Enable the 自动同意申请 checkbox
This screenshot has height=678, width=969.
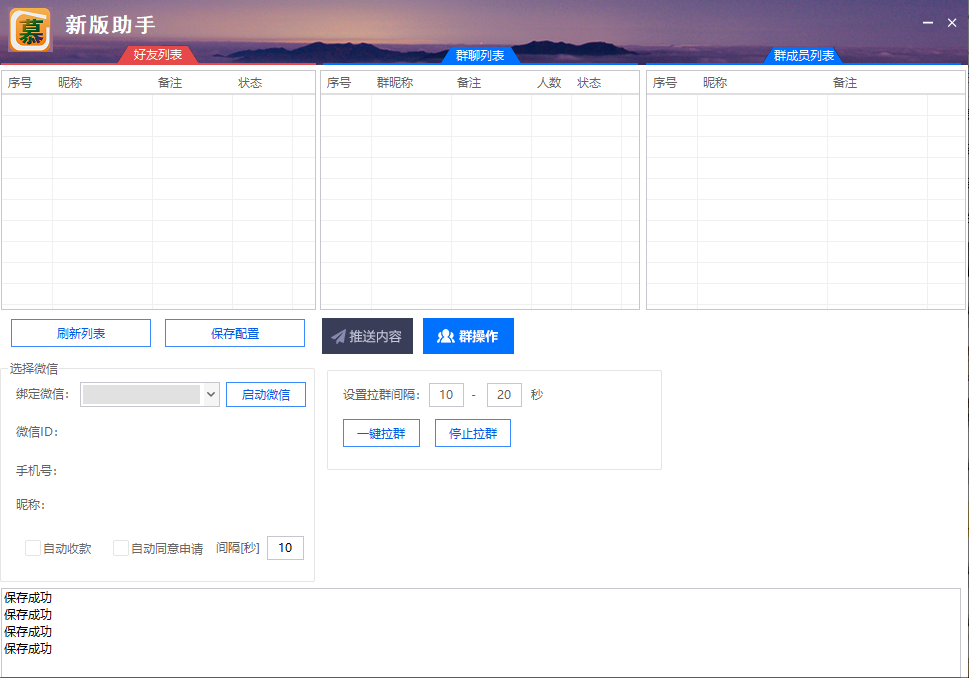pos(121,548)
